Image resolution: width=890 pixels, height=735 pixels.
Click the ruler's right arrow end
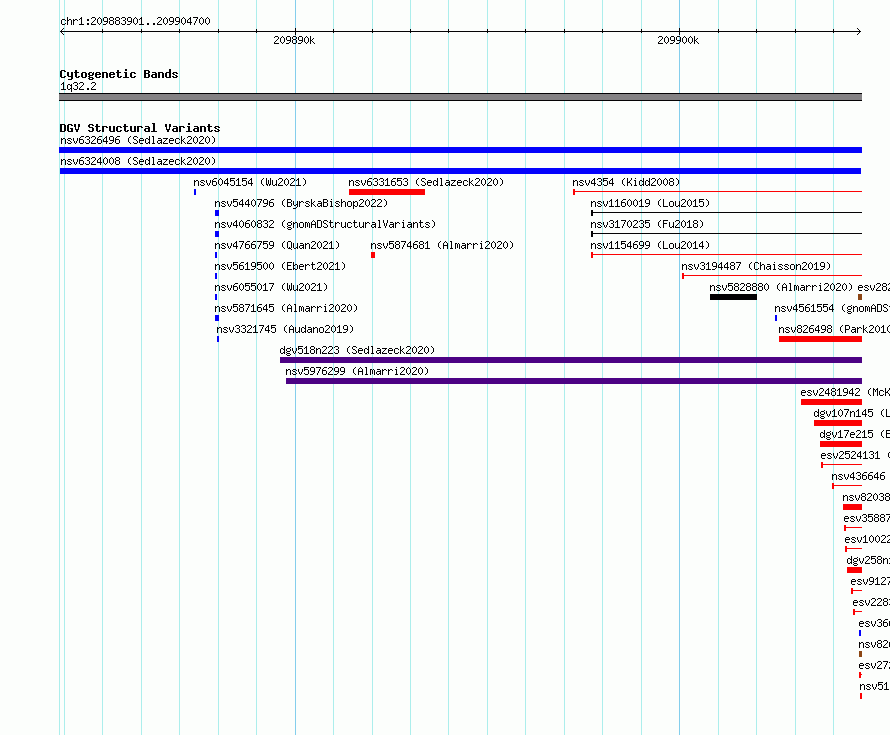coord(859,31)
